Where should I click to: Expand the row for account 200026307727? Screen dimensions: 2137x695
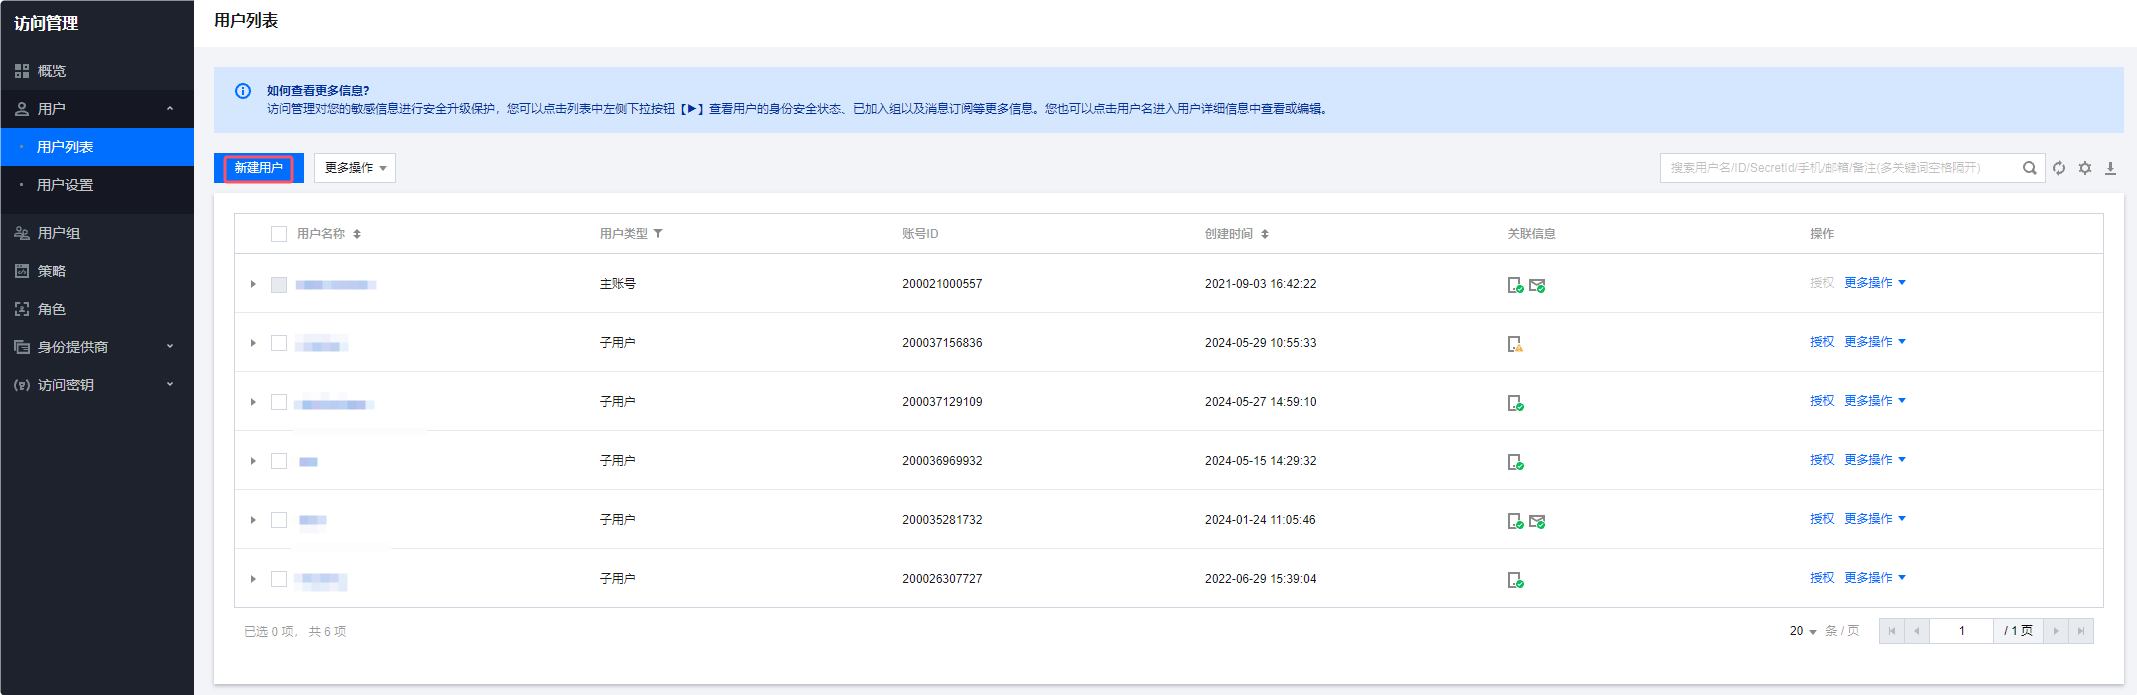253,579
